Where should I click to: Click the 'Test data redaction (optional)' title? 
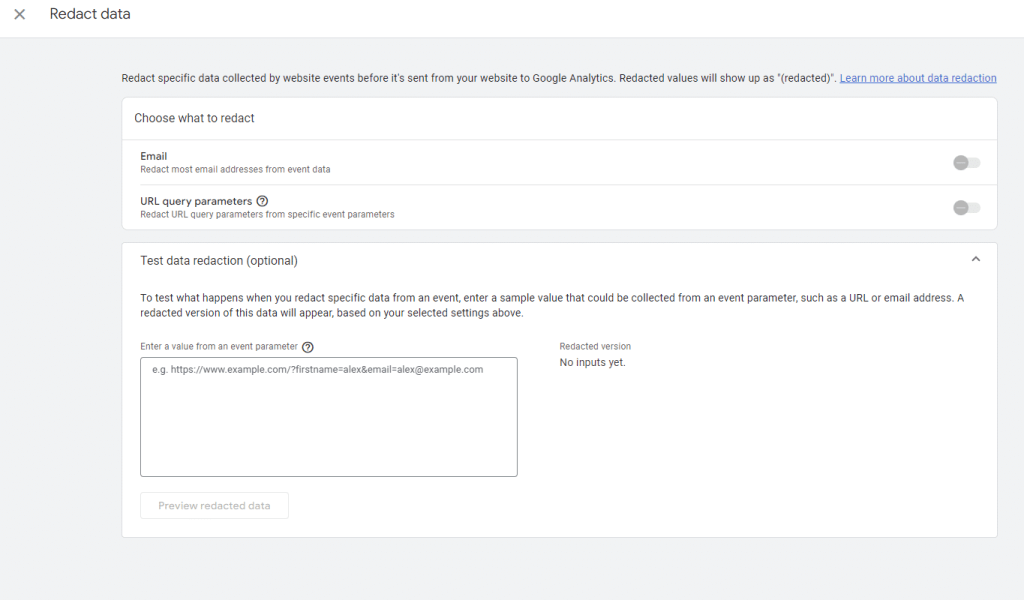tap(219, 261)
